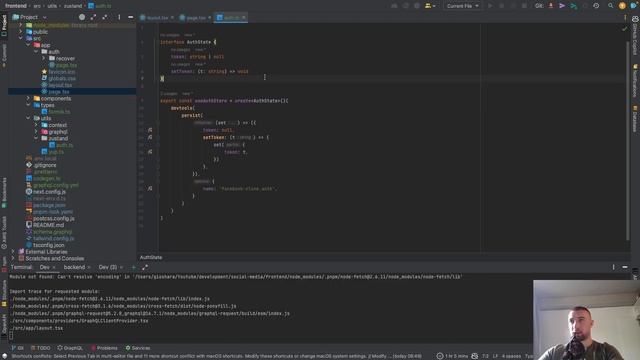Open Database panel on right stripe

pyautogui.click(x=635, y=119)
